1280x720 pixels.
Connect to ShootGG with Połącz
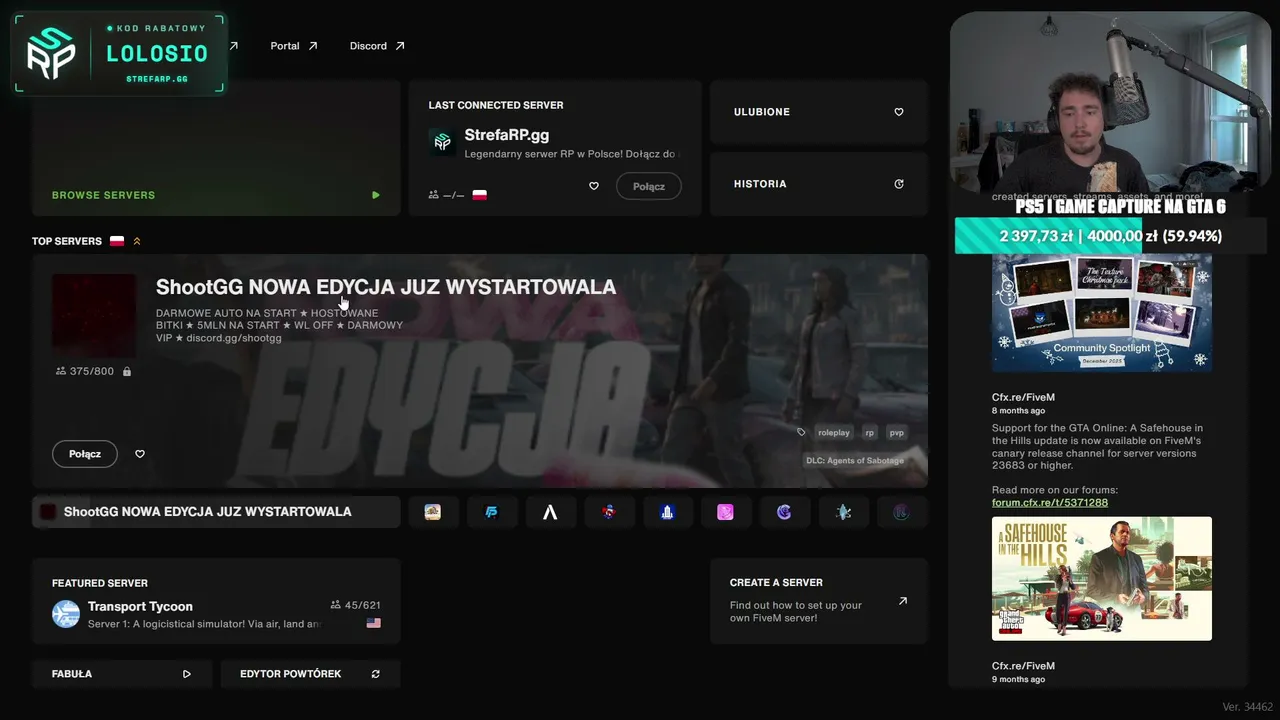click(85, 454)
